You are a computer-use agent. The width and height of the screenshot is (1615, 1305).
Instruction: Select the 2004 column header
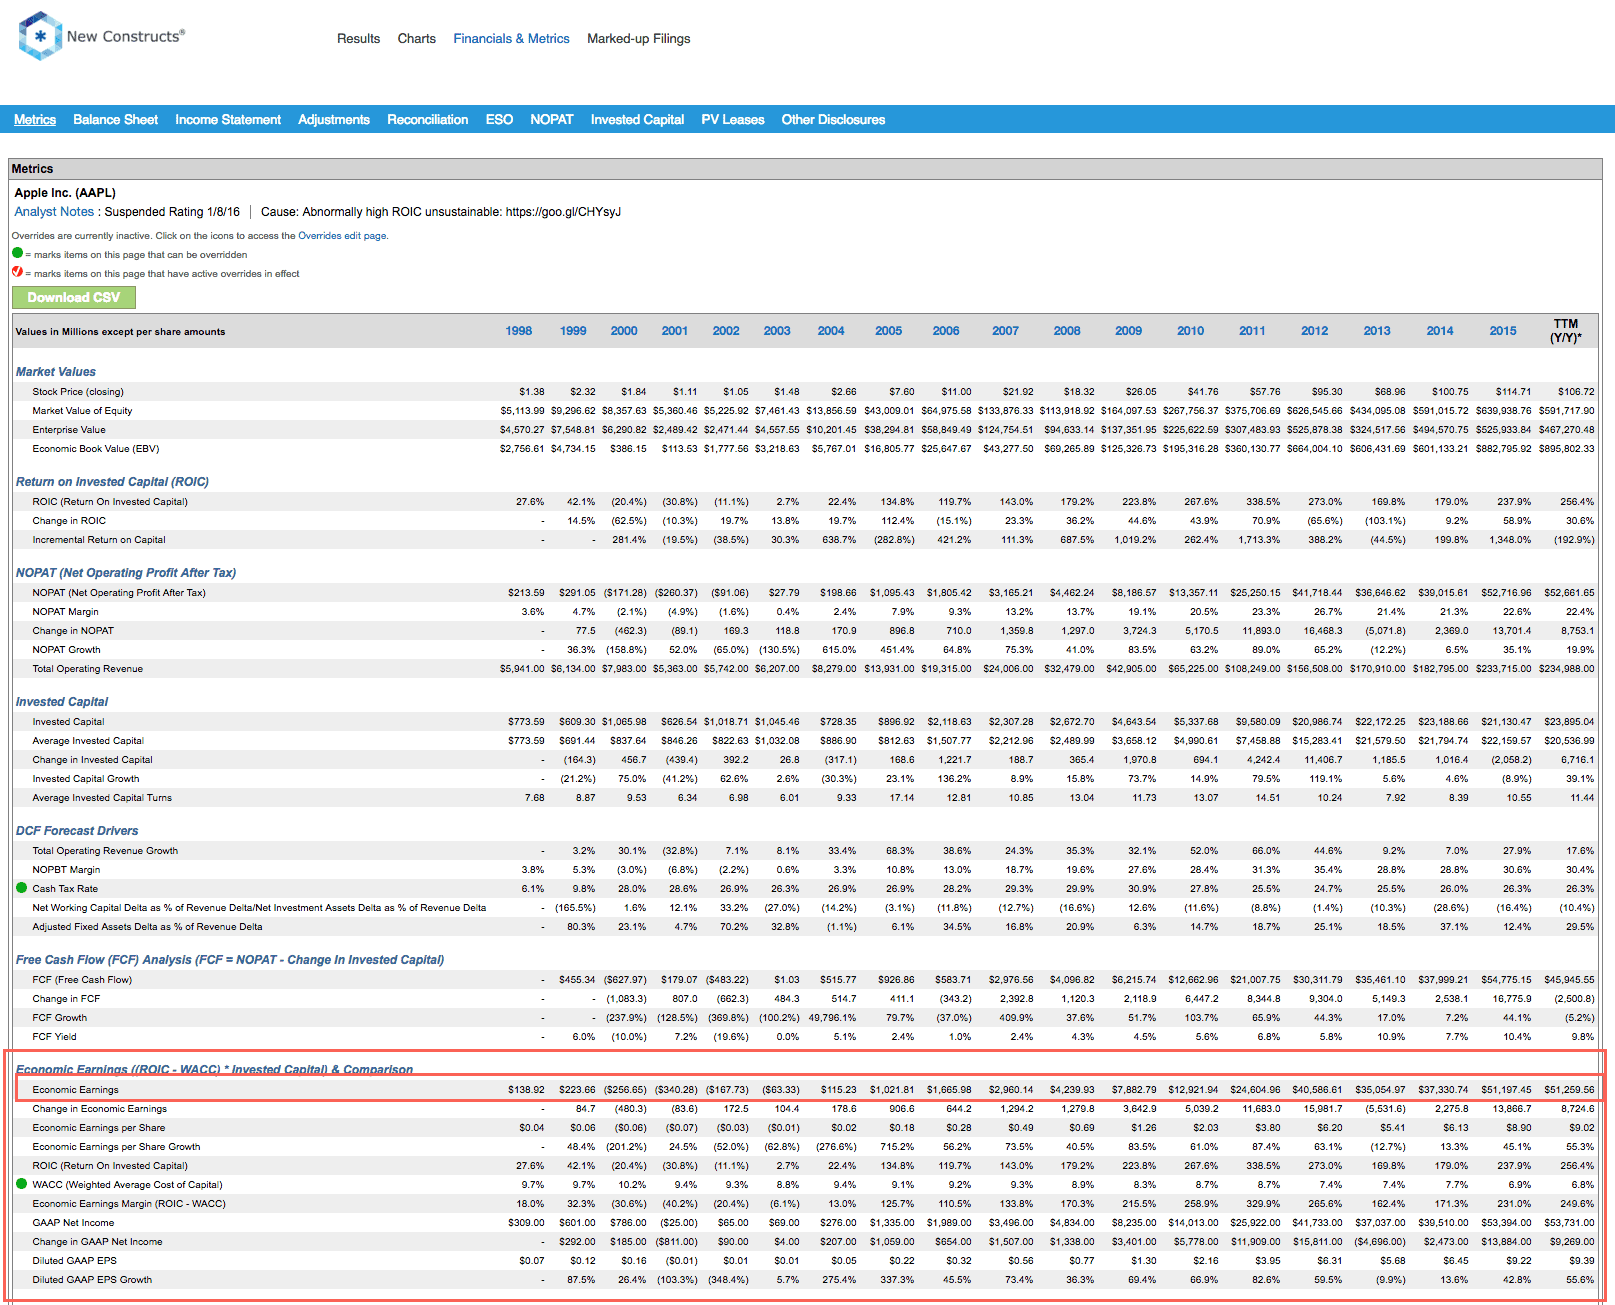831,331
